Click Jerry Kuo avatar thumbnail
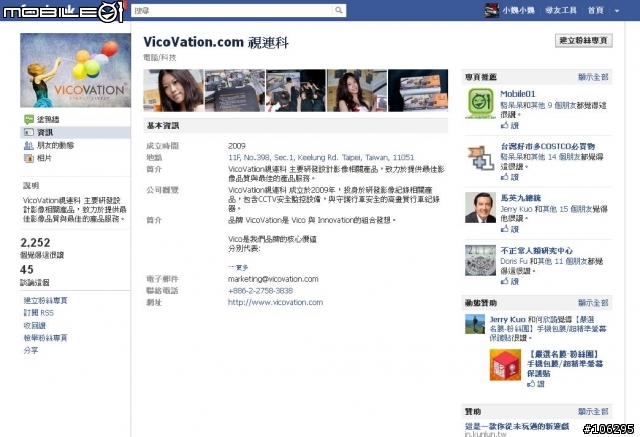The image size is (640, 437). 475,324
